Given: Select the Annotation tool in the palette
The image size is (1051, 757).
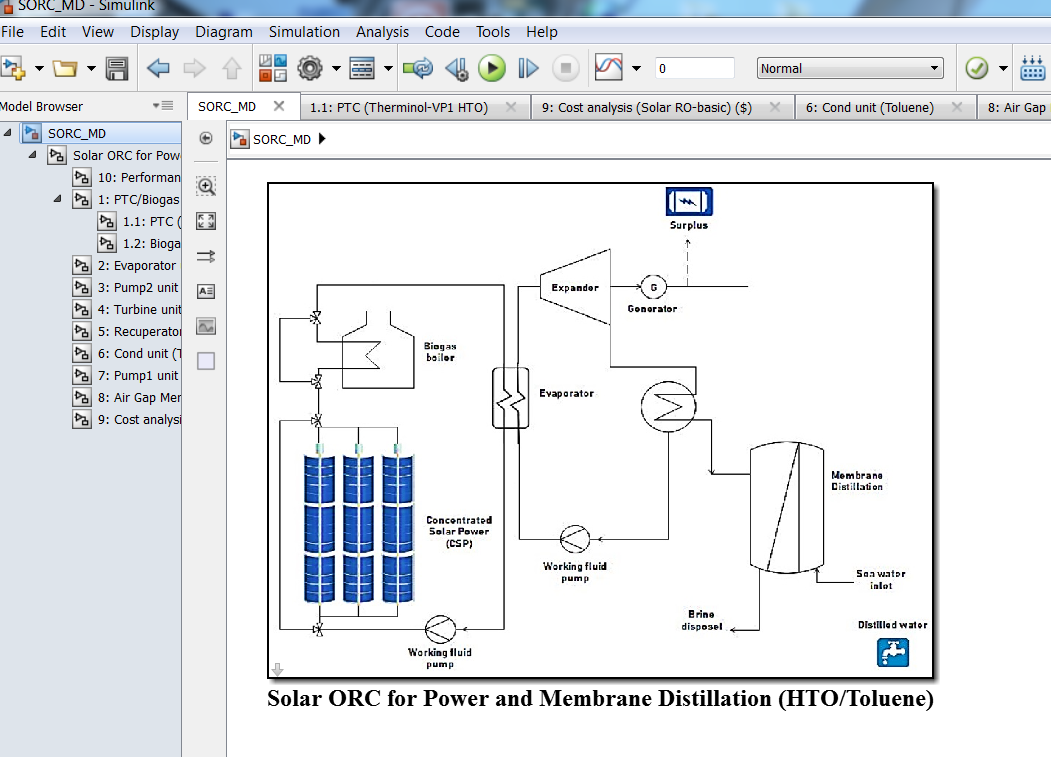Looking at the screenshot, I should click(205, 291).
